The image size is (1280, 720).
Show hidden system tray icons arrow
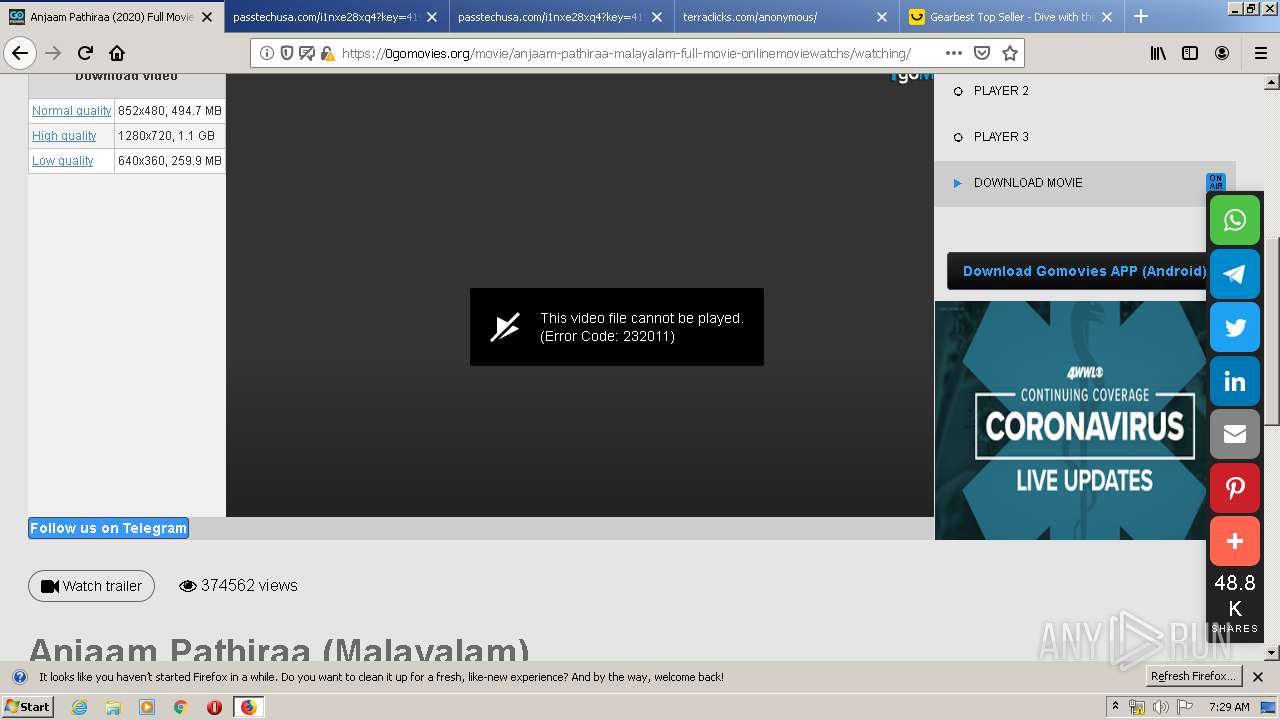tap(1115, 707)
